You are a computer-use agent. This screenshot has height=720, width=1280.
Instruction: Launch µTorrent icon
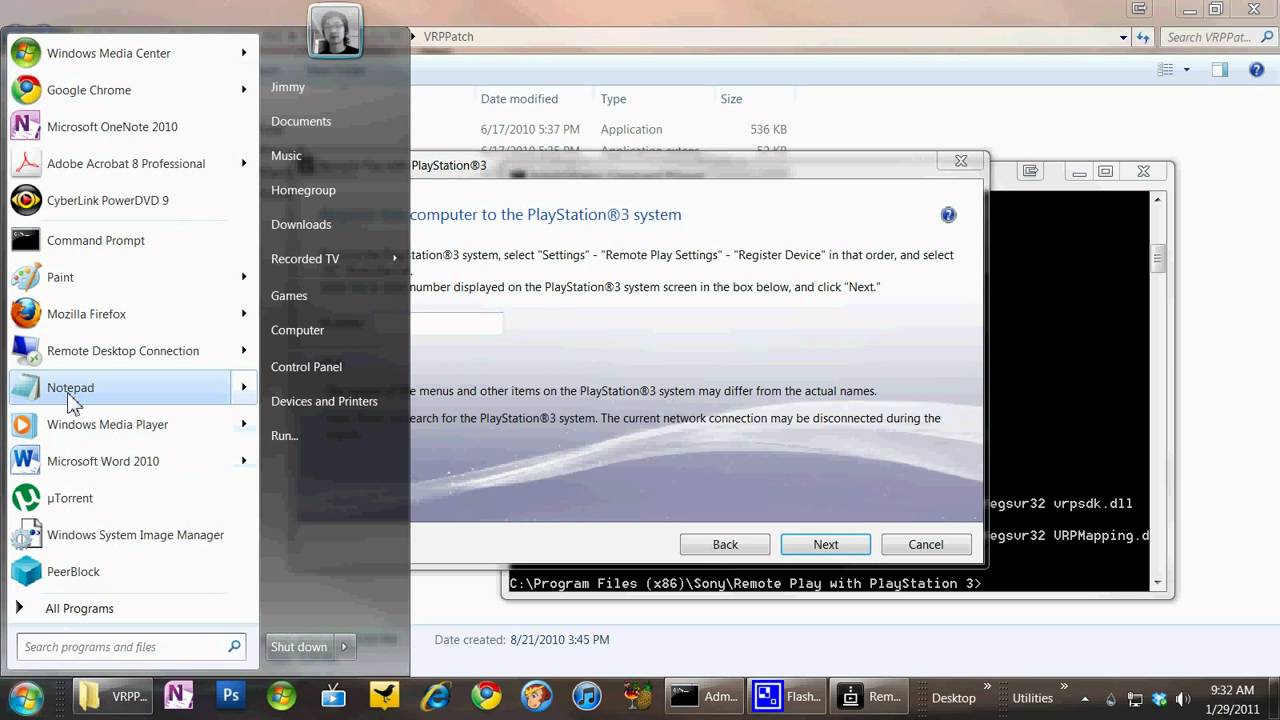[x=26, y=498]
